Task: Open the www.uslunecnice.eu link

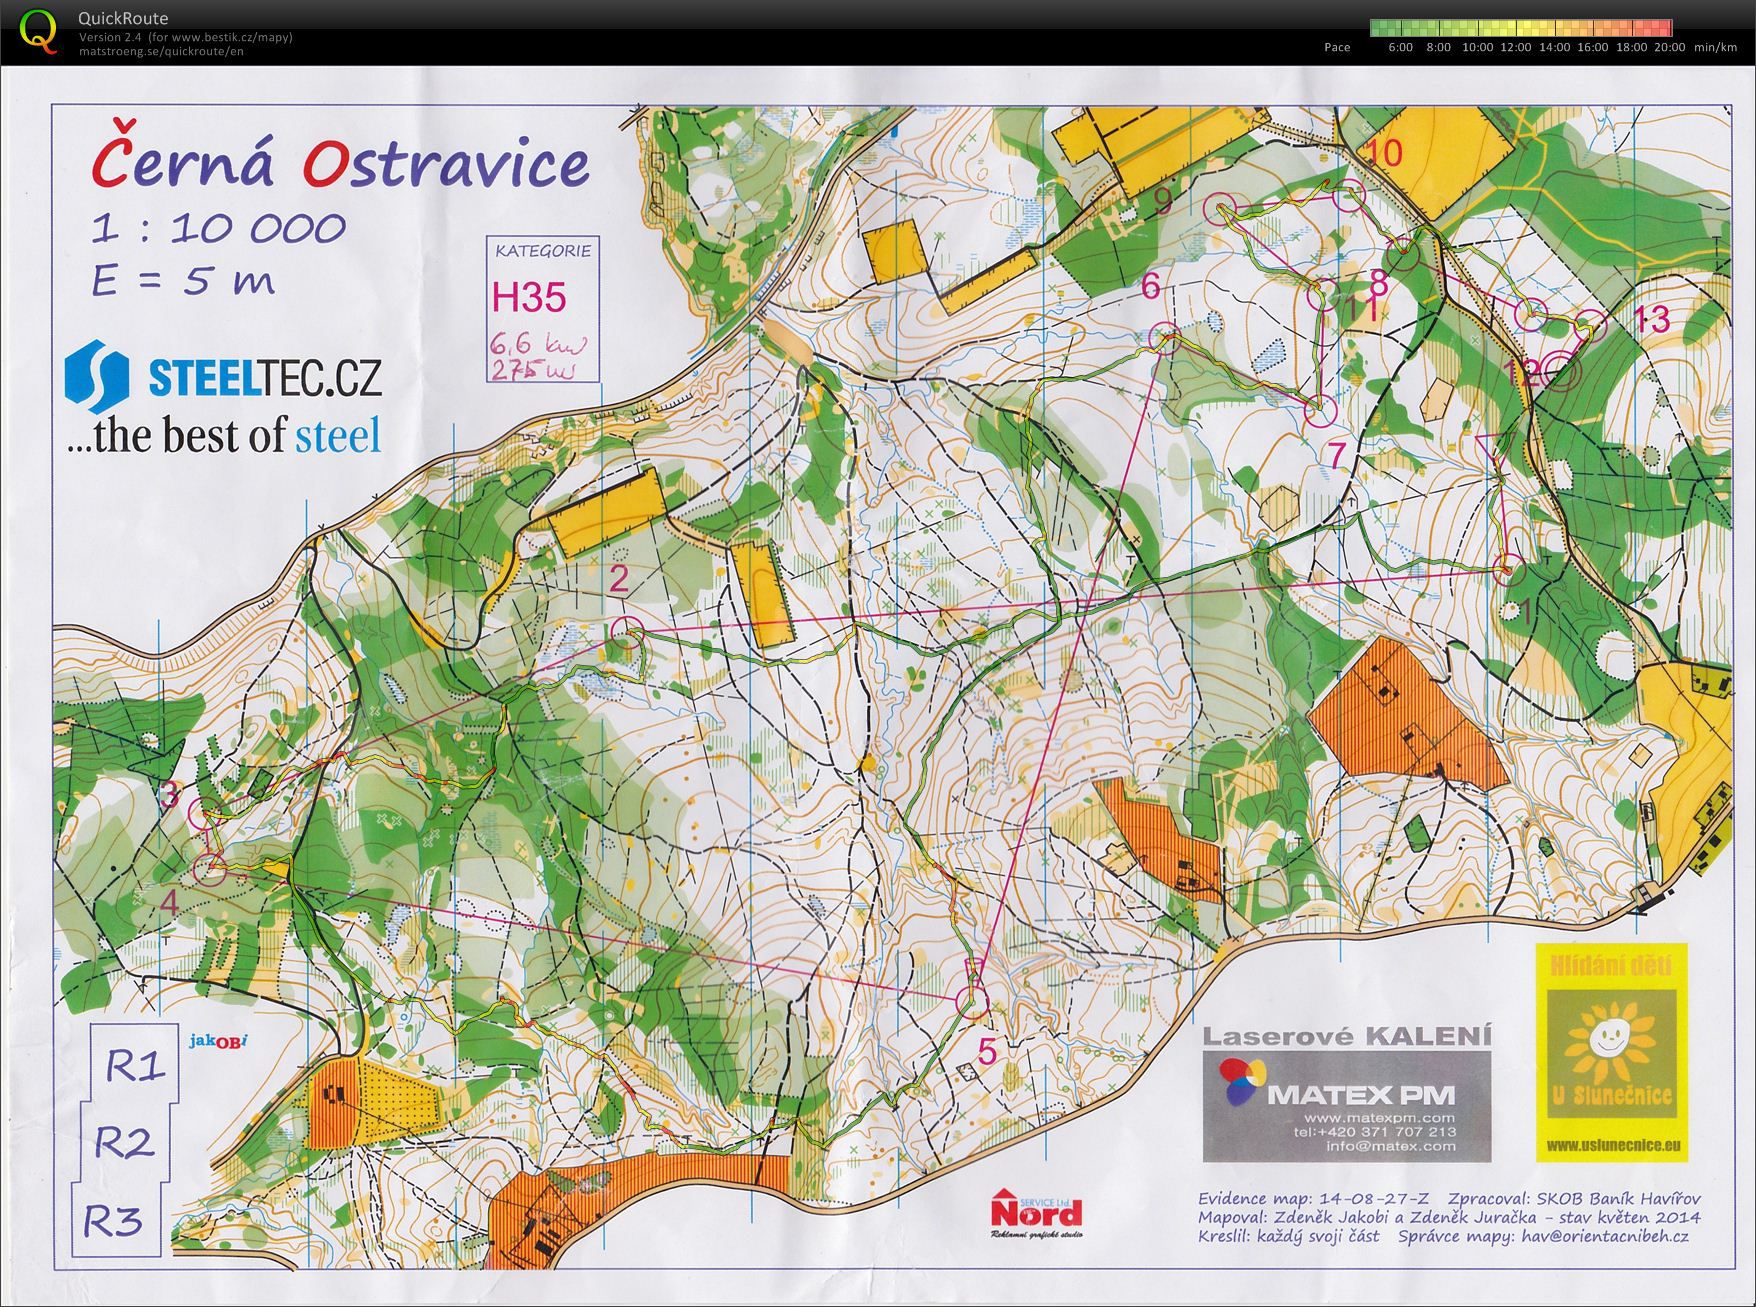Action: point(1611,1145)
